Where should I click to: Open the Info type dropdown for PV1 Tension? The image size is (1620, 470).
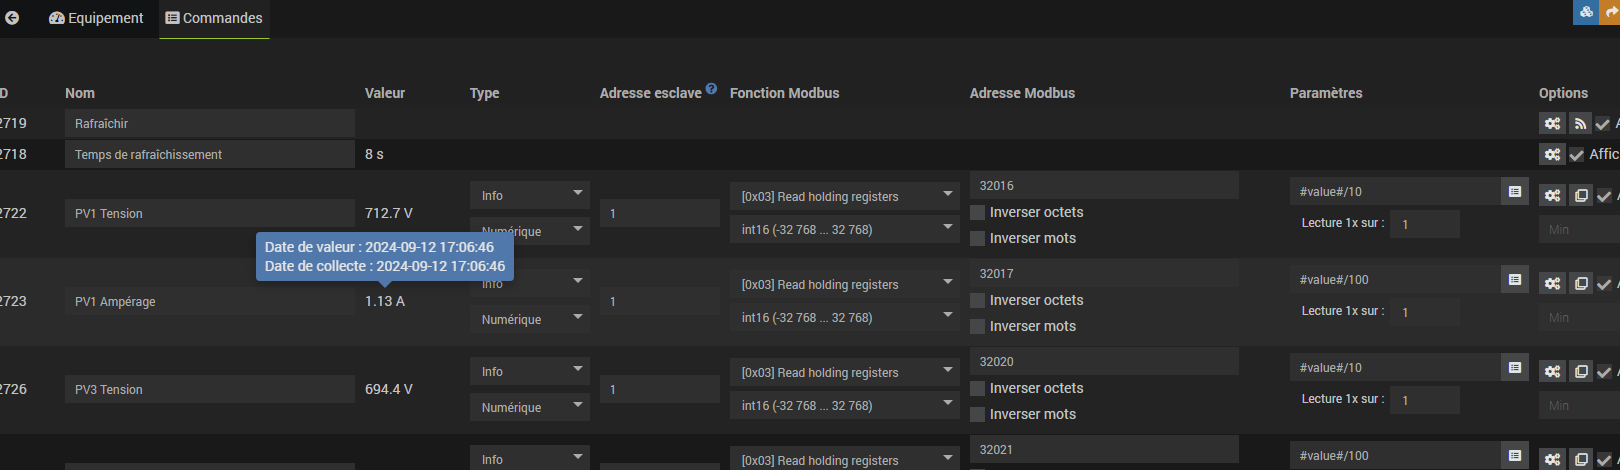529,195
